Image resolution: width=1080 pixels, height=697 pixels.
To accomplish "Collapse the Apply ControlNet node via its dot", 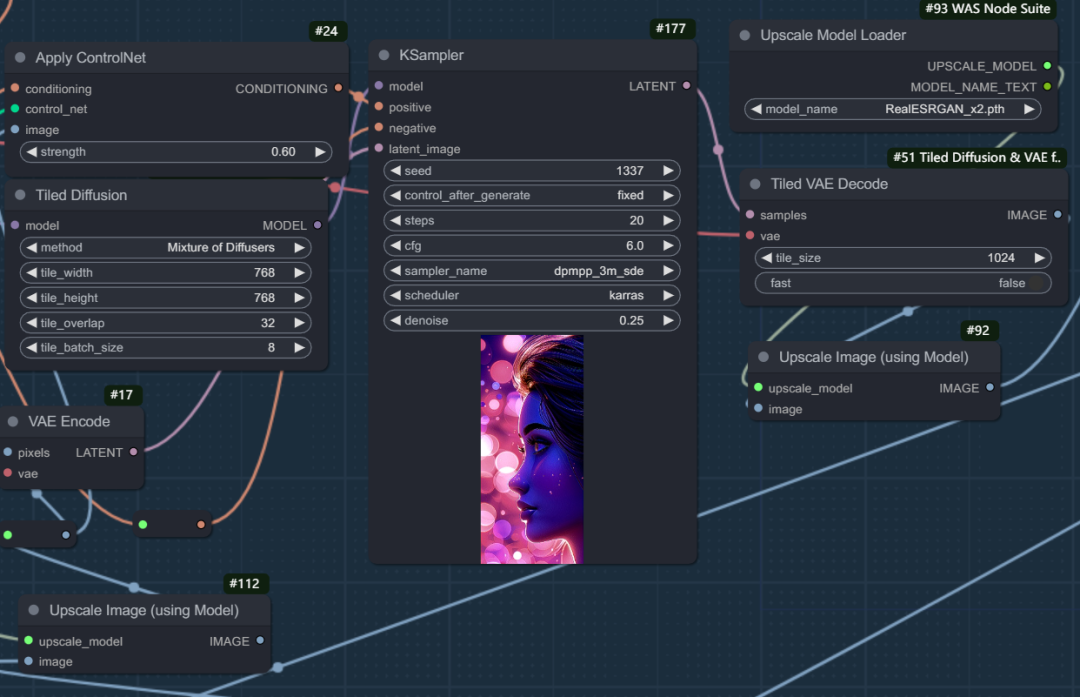I will (x=20, y=58).
